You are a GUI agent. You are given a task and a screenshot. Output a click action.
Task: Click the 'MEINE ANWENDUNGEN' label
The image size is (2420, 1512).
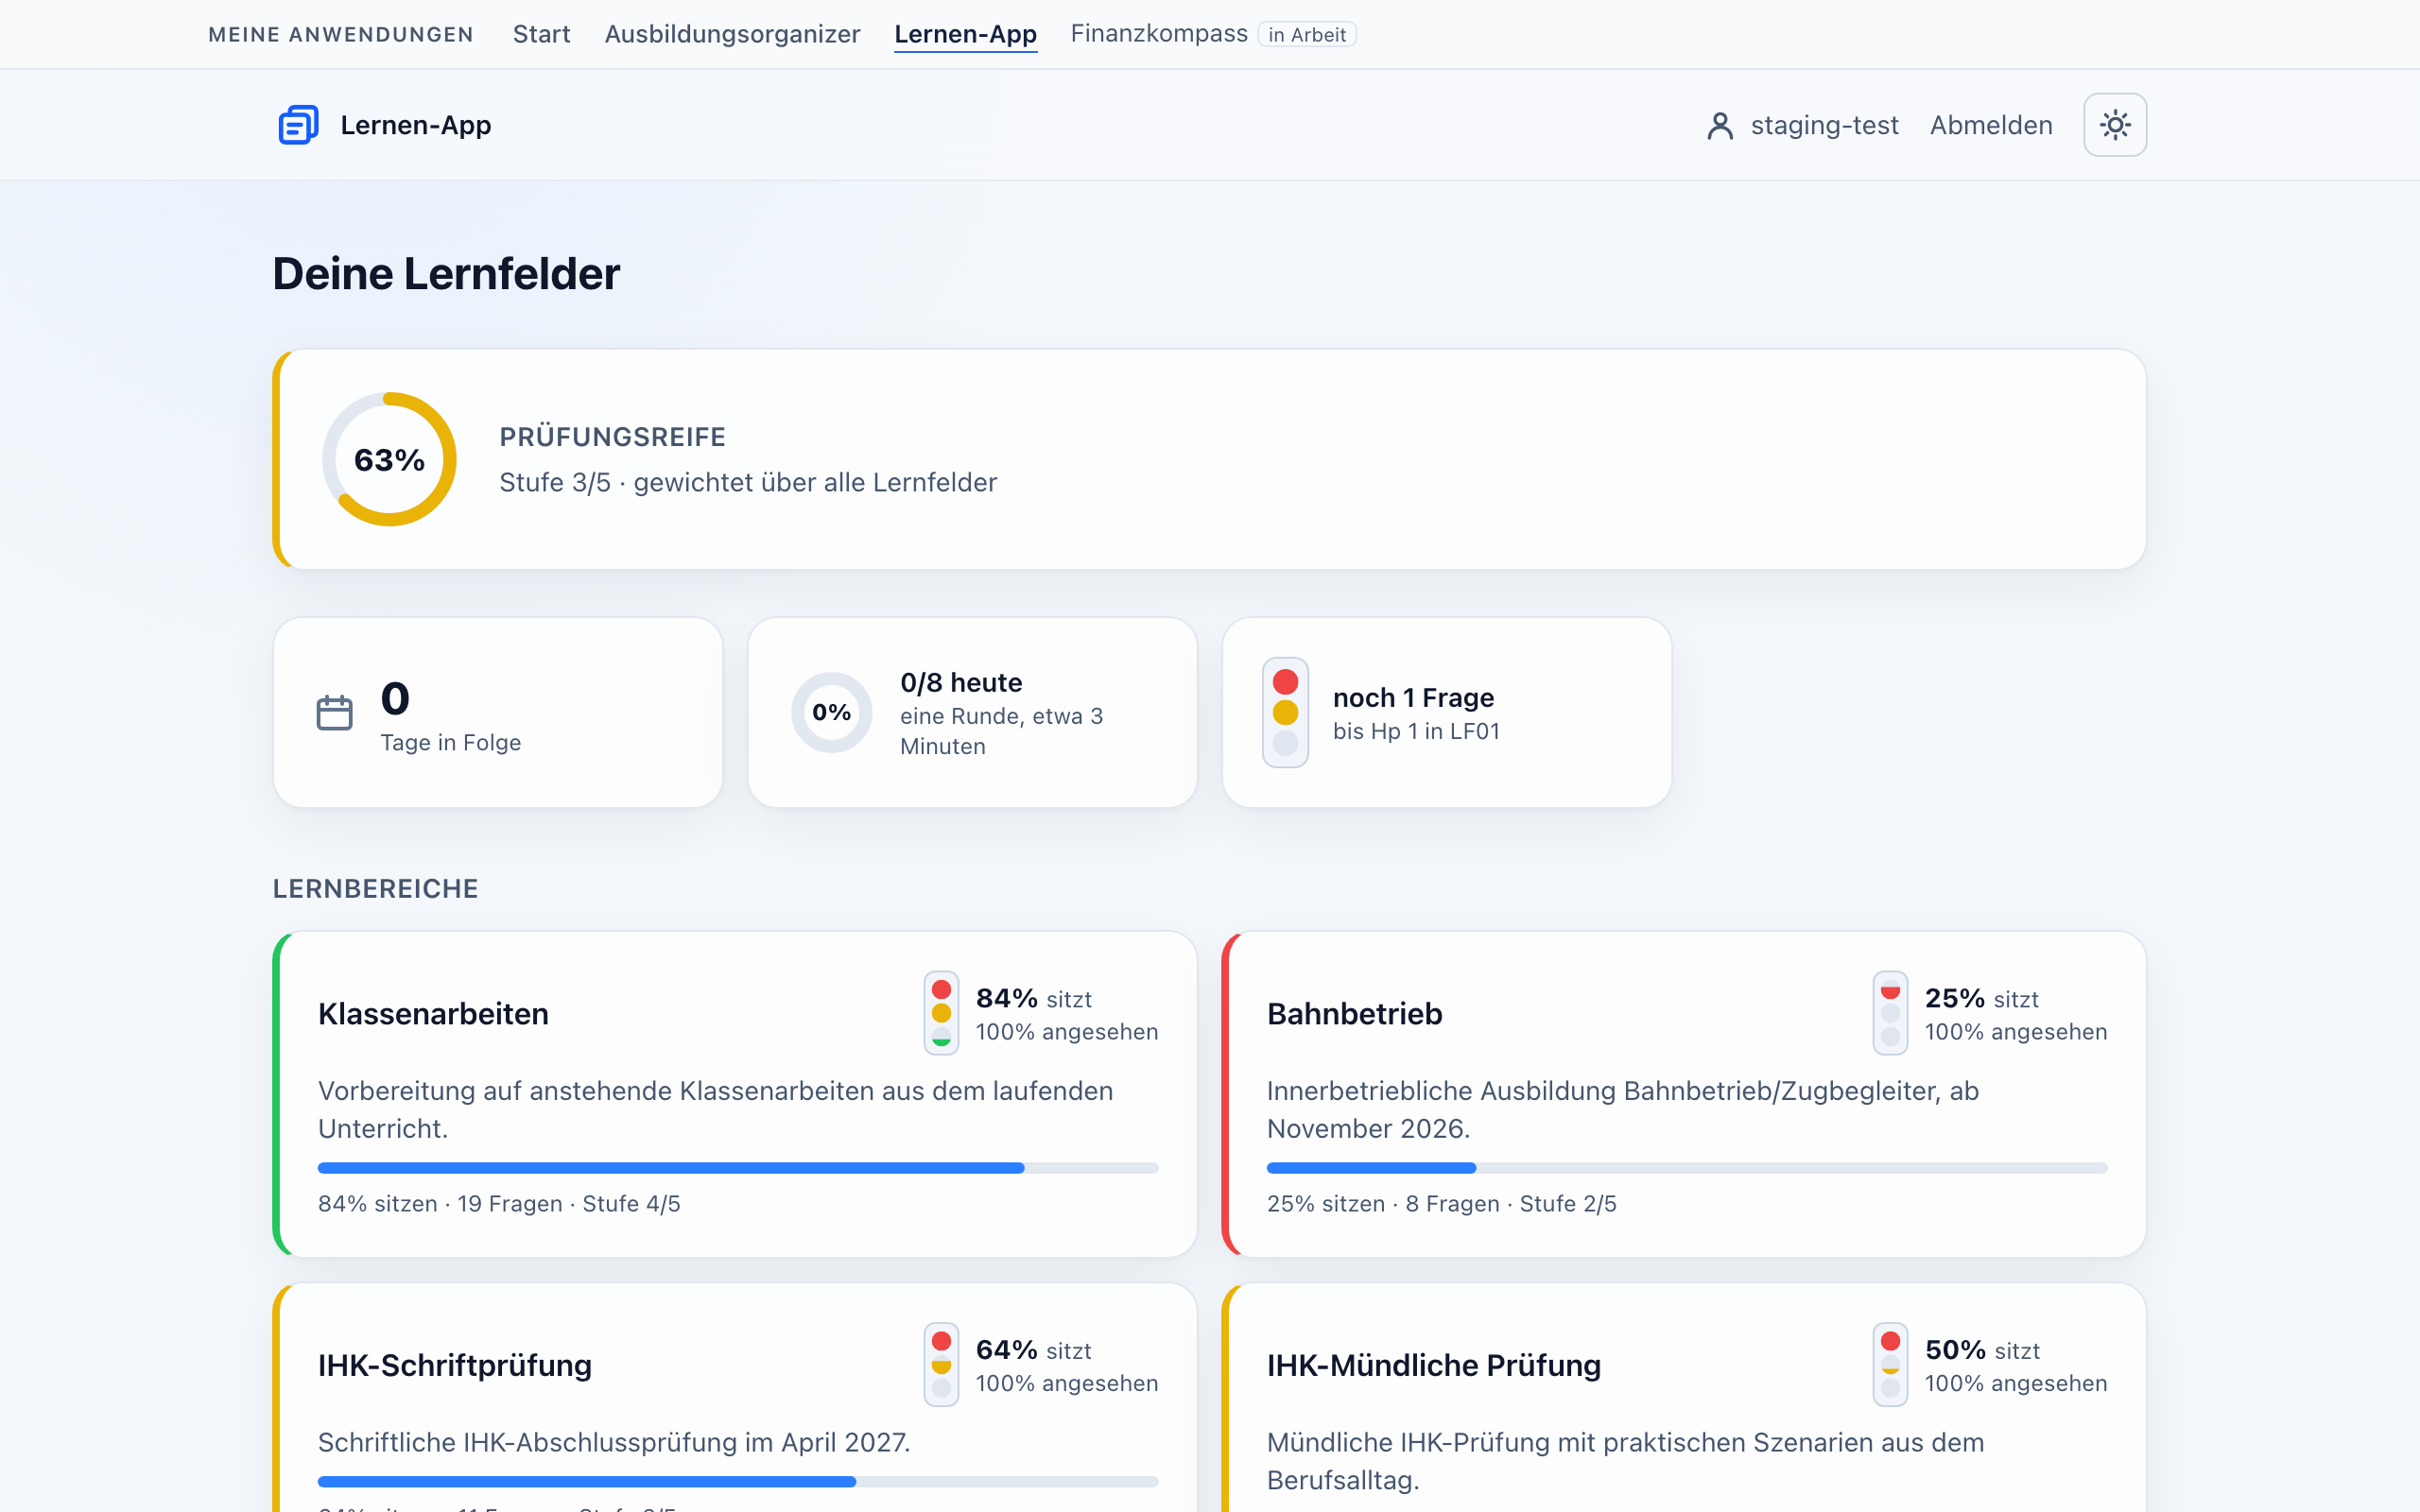click(341, 35)
